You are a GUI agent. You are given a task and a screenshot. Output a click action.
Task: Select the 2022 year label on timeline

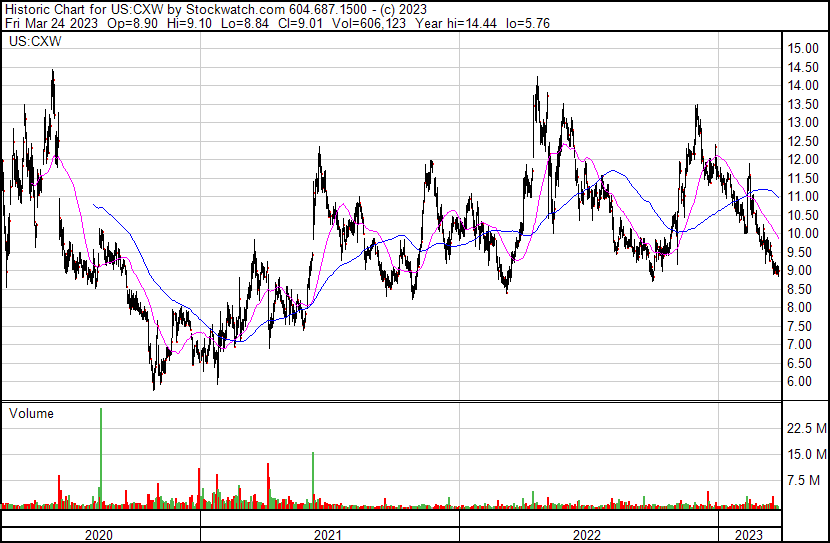coord(586,535)
